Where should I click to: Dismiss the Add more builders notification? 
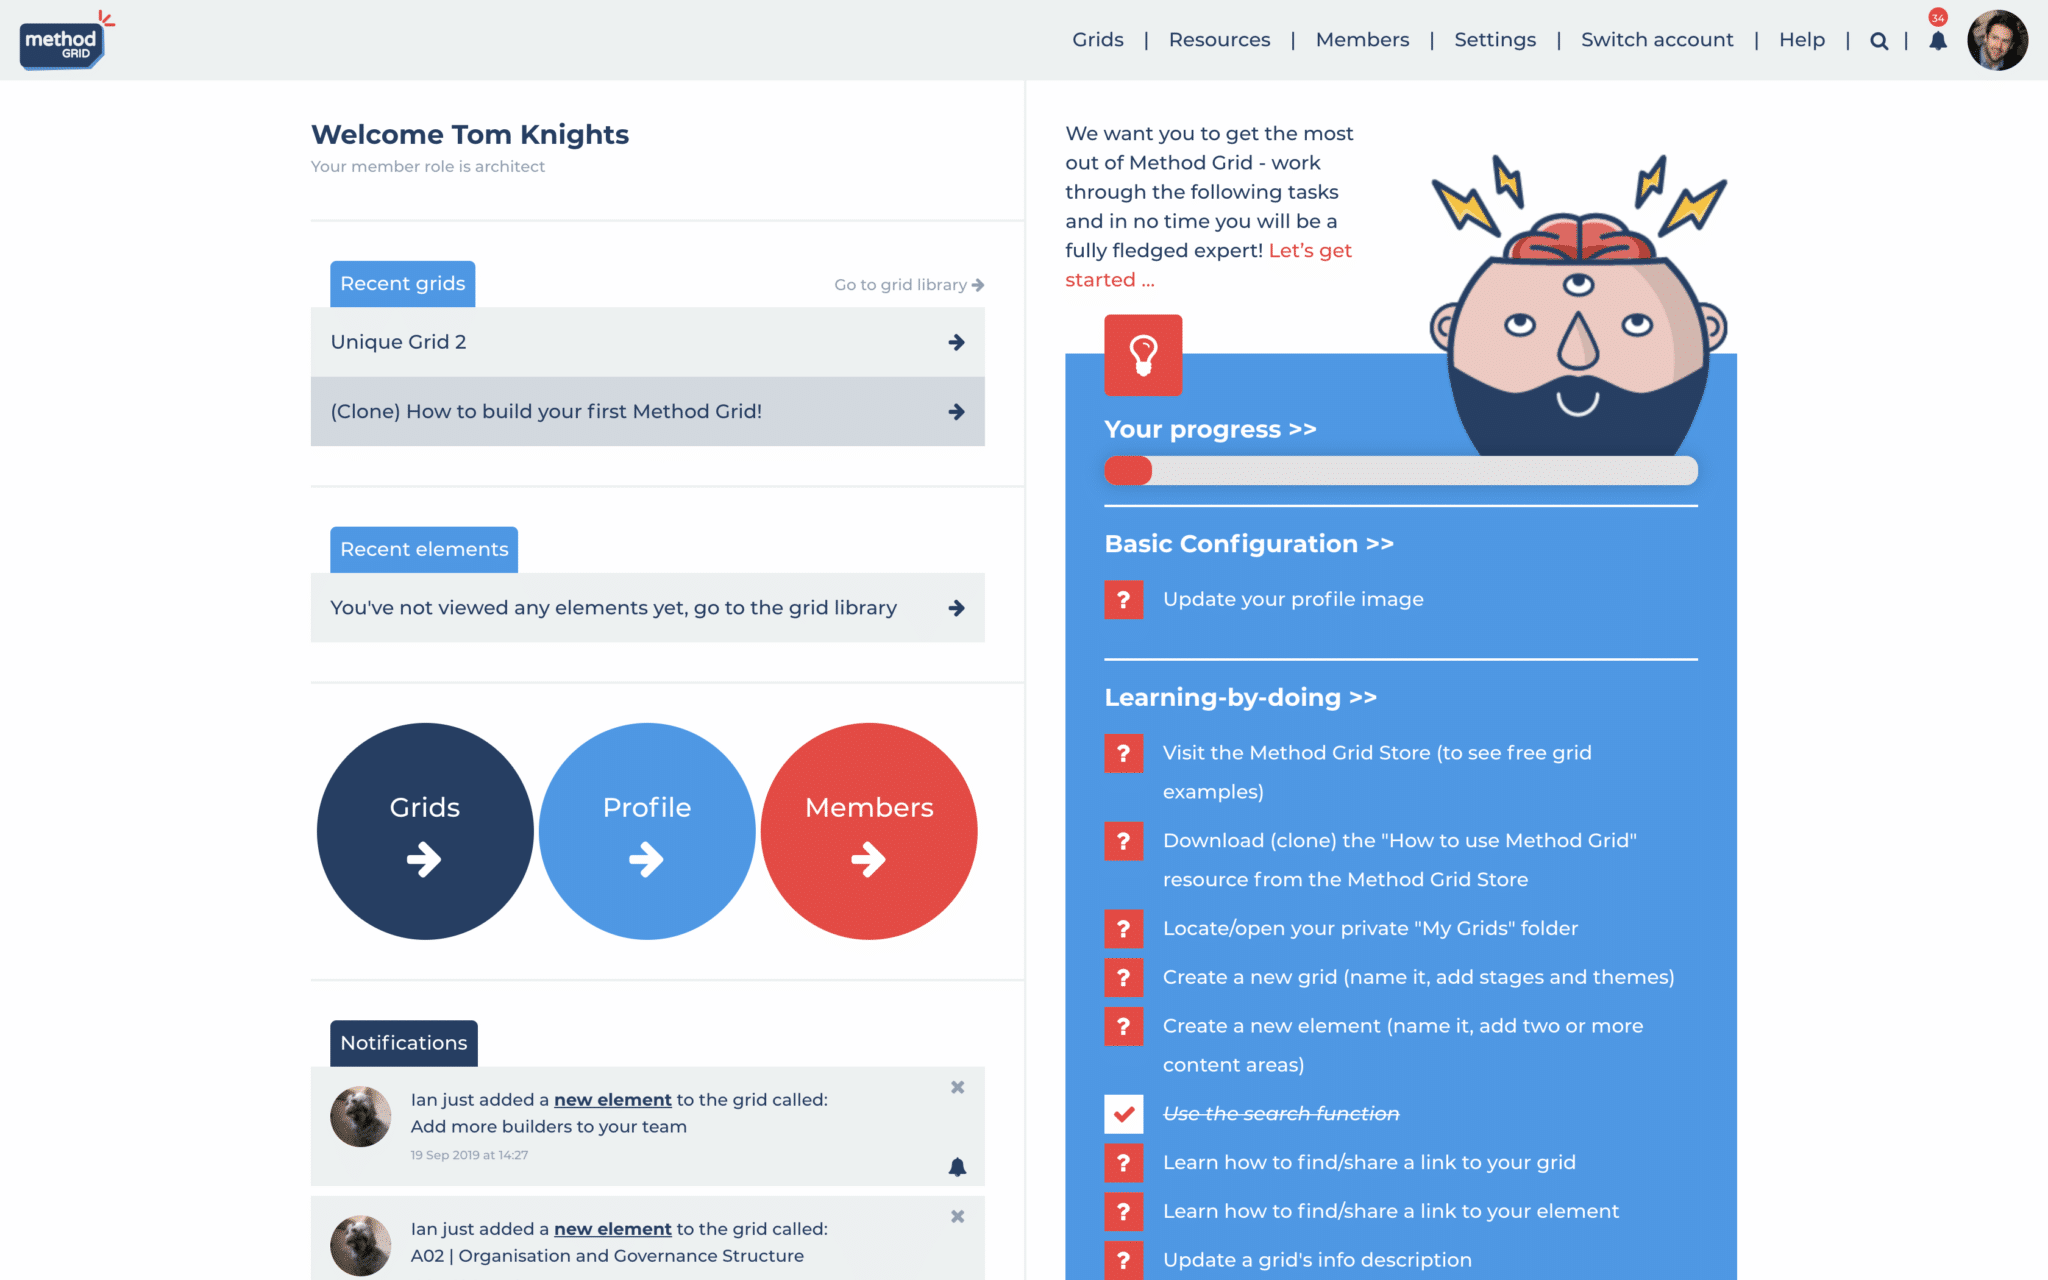coord(957,1087)
